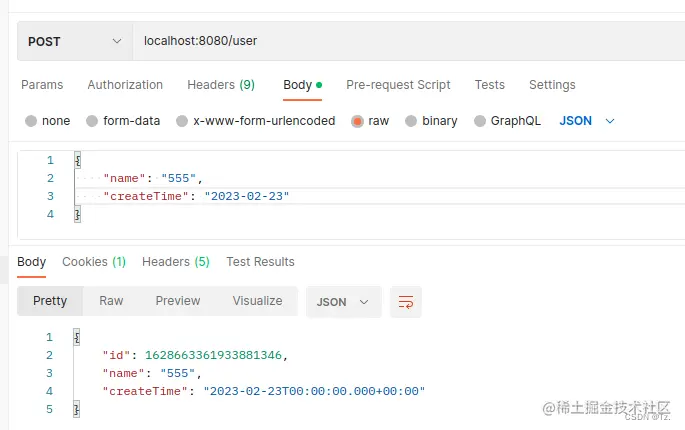The height and width of the screenshot is (430, 685).
Task: Choose the GraphQL body type
Action: [x=480, y=121]
